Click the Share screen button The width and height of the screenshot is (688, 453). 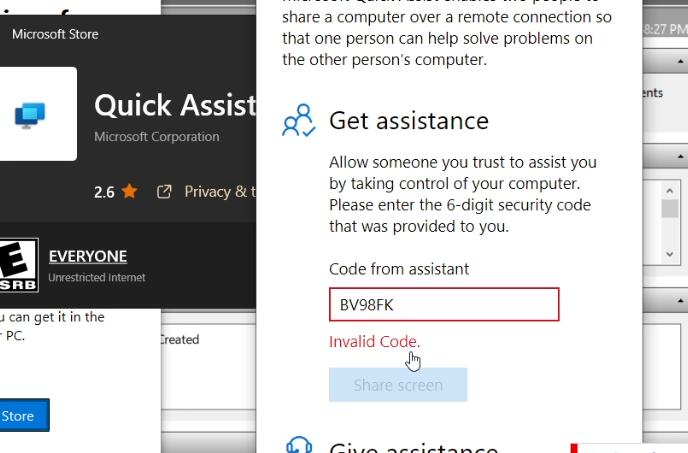(x=398, y=385)
